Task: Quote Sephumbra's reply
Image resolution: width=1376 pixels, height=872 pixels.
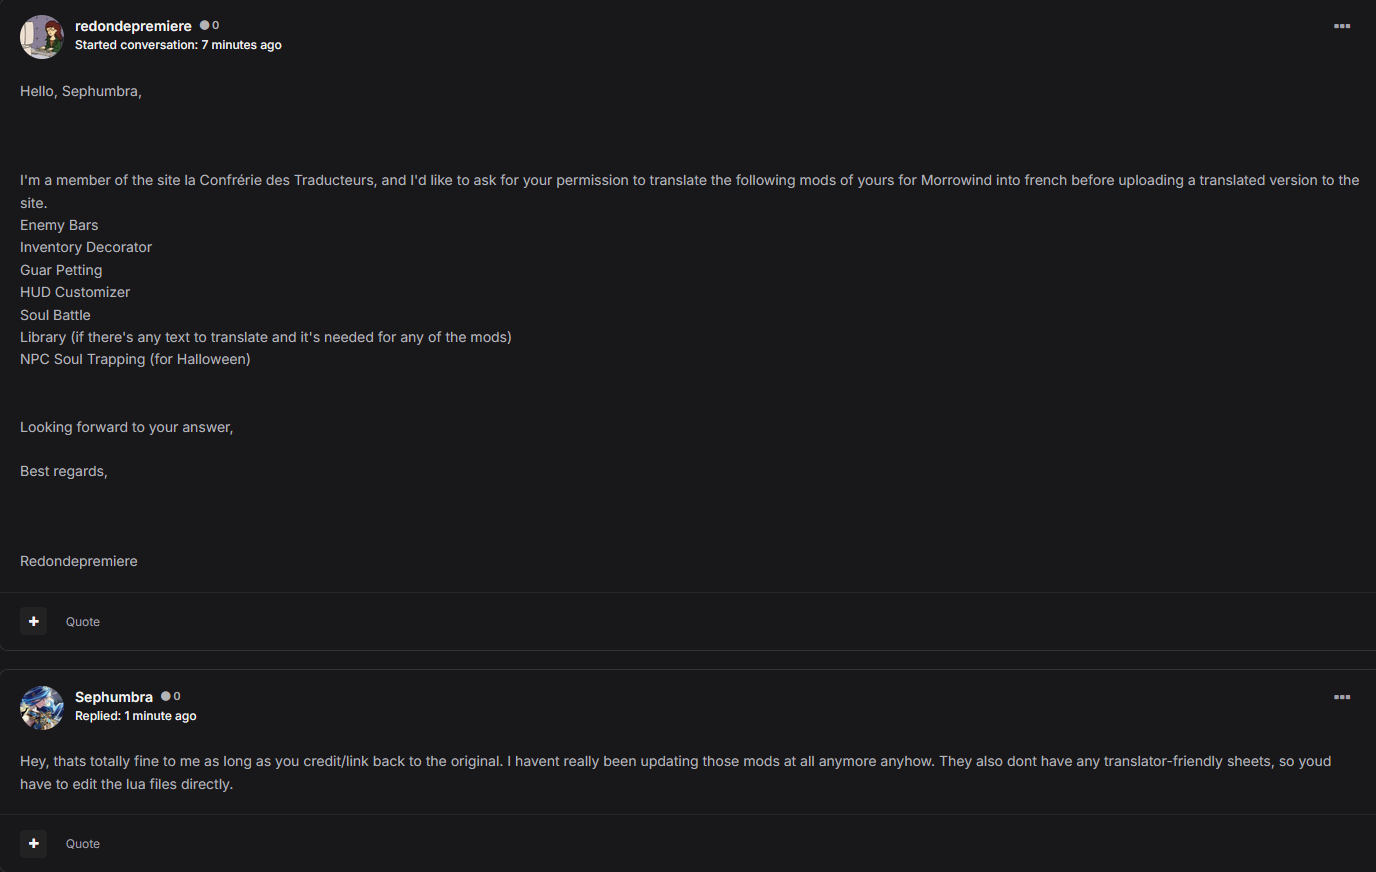Action: (83, 844)
